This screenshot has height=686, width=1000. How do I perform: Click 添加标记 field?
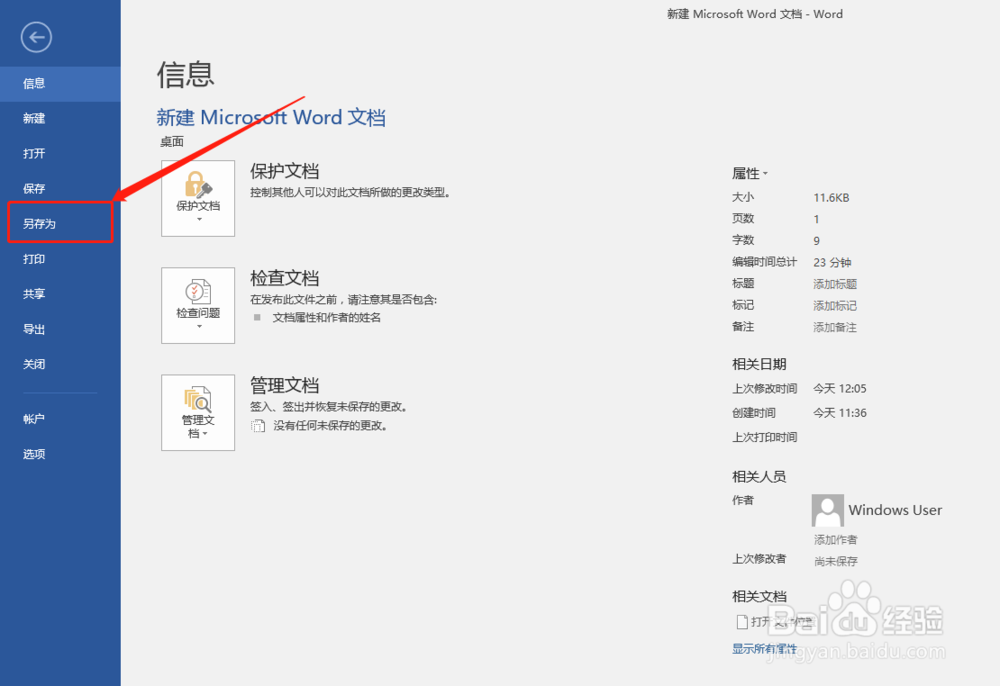click(835, 305)
